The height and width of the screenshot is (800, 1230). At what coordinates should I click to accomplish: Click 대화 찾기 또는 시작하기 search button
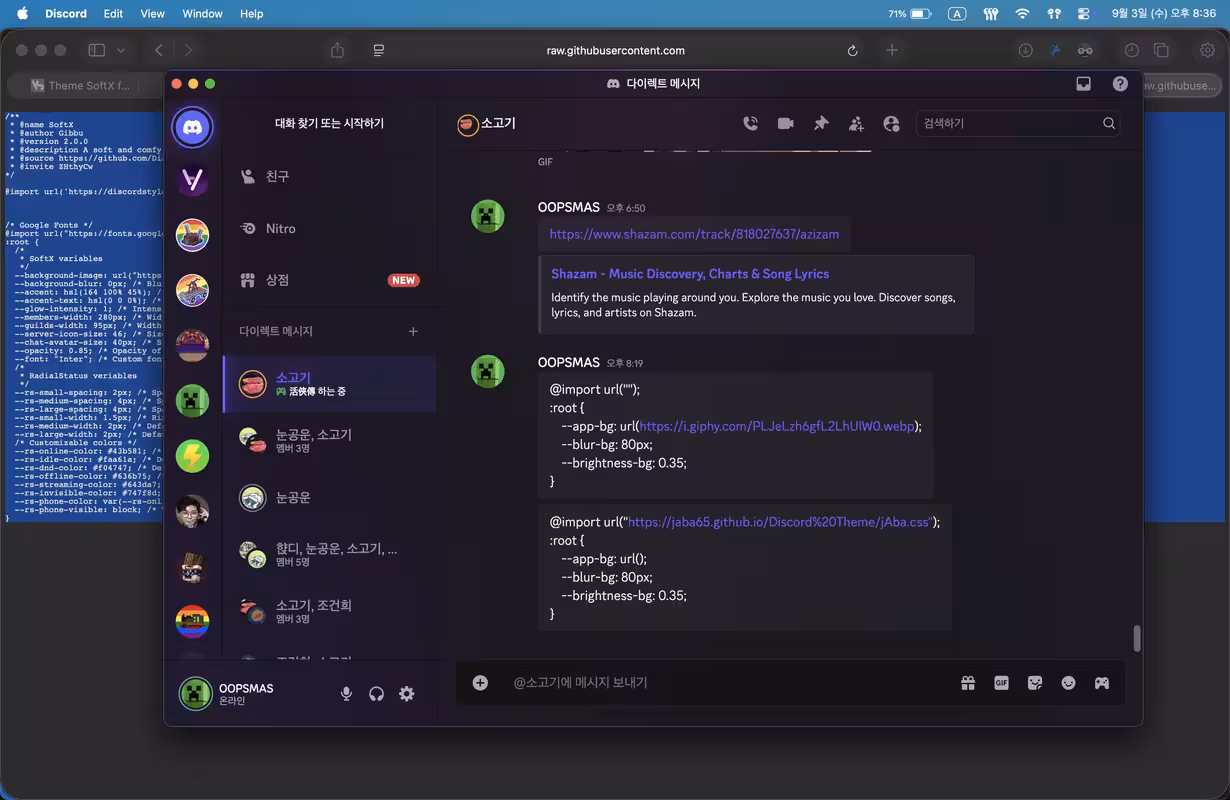tap(330, 123)
